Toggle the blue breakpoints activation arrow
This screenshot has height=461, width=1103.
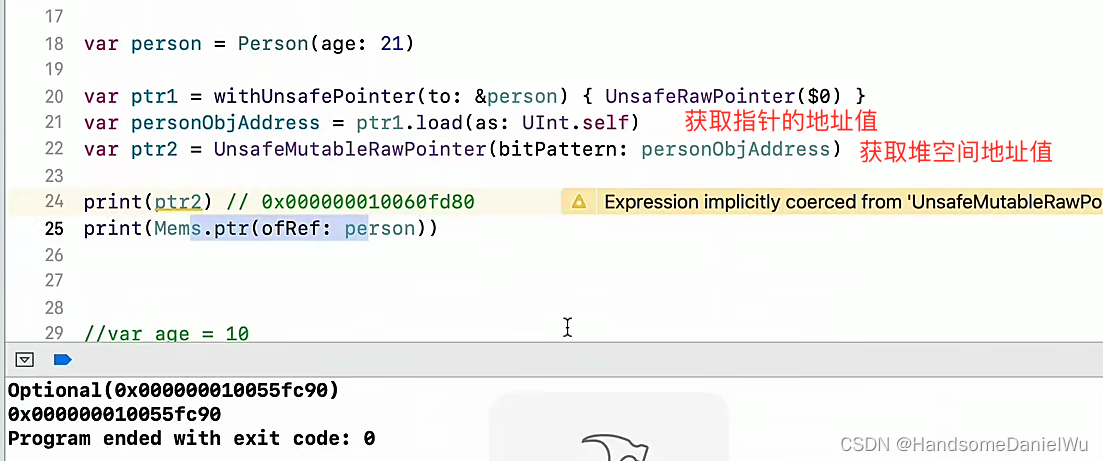click(x=62, y=359)
